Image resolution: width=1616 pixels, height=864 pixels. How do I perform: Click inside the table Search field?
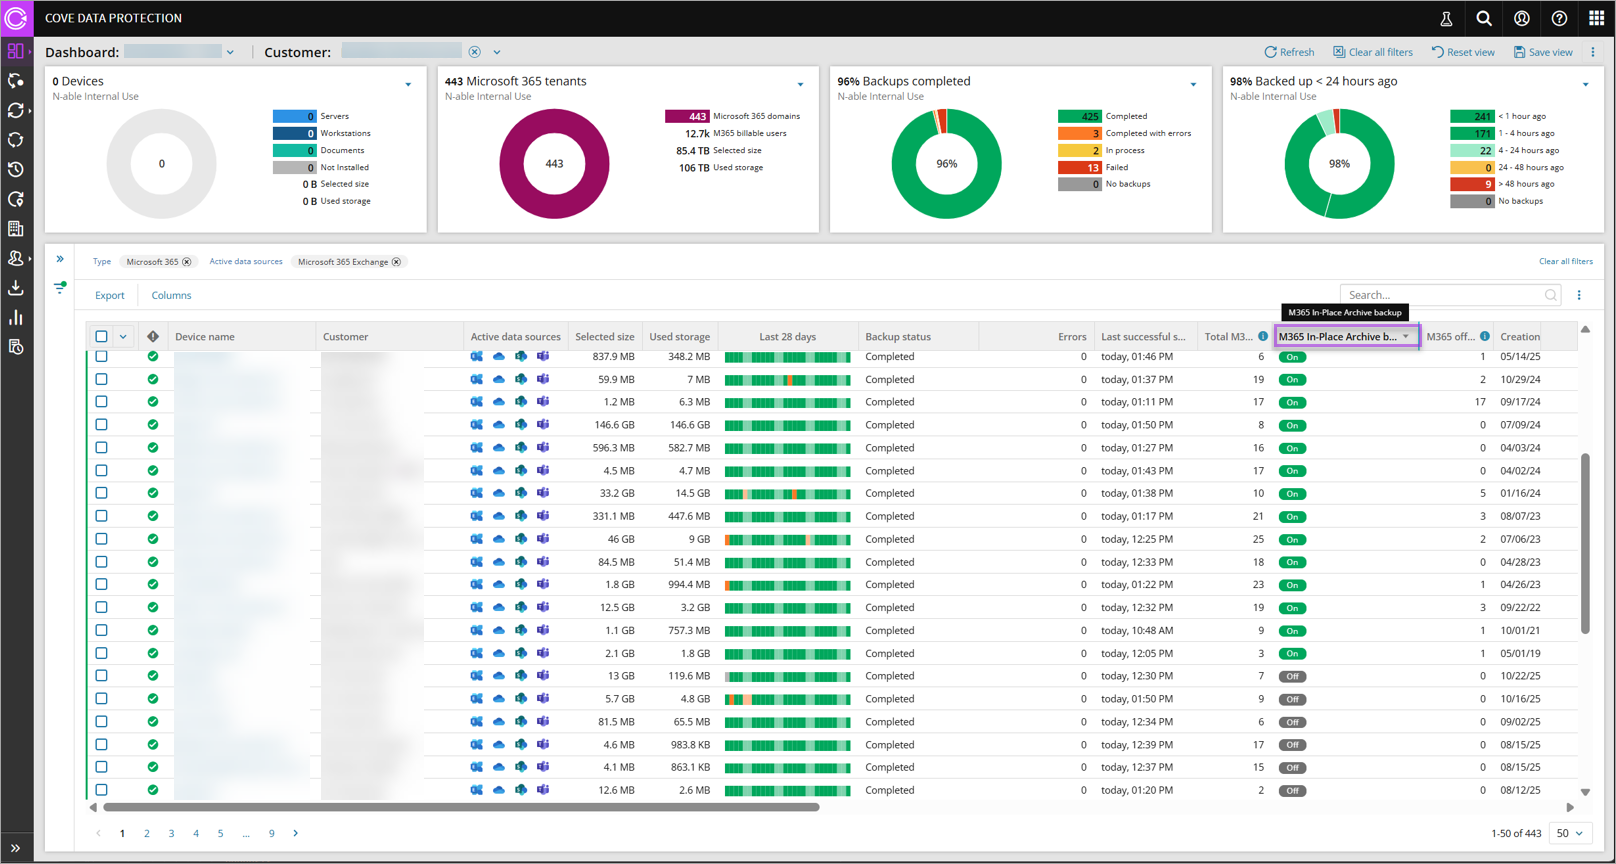[x=1440, y=295]
